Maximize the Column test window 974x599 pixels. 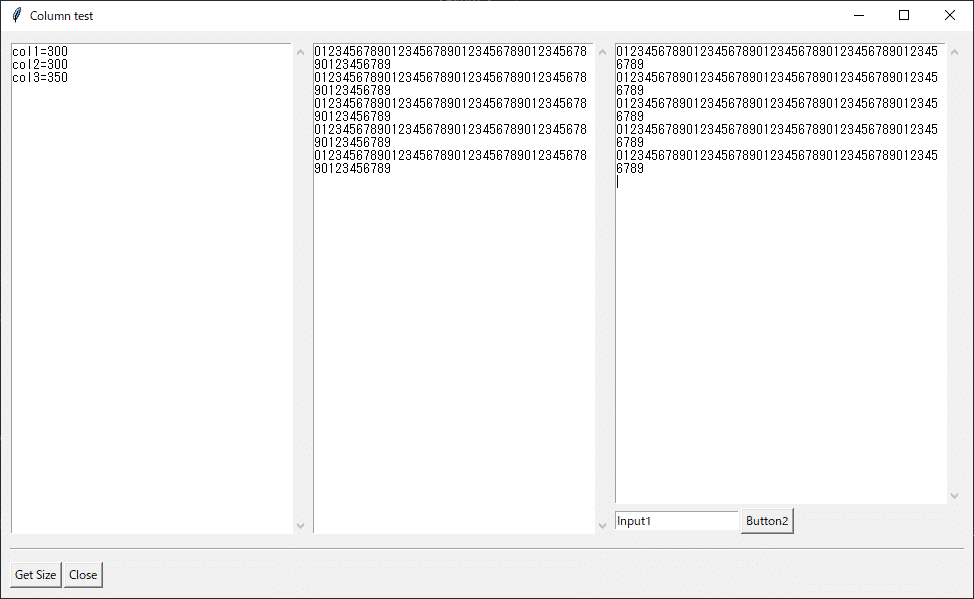pyautogui.click(x=904, y=15)
